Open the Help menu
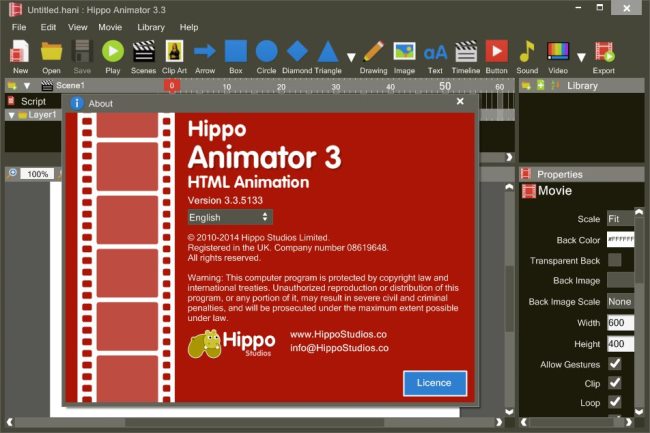Image resolution: width=650 pixels, height=433 pixels. click(x=189, y=27)
